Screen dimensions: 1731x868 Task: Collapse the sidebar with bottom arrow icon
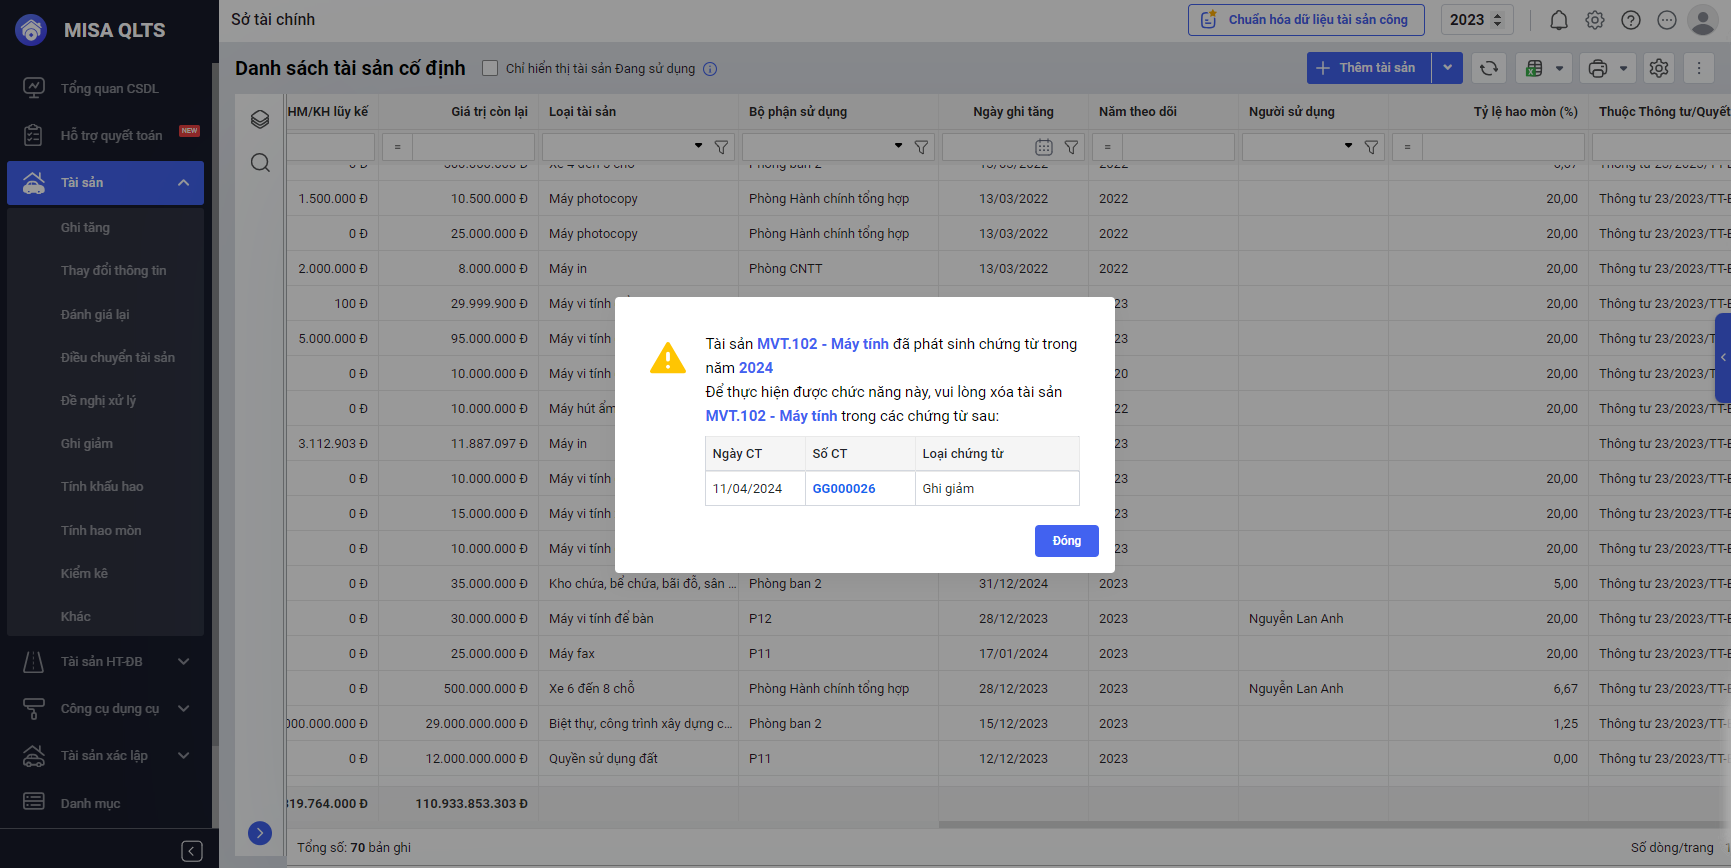pos(192,851)
